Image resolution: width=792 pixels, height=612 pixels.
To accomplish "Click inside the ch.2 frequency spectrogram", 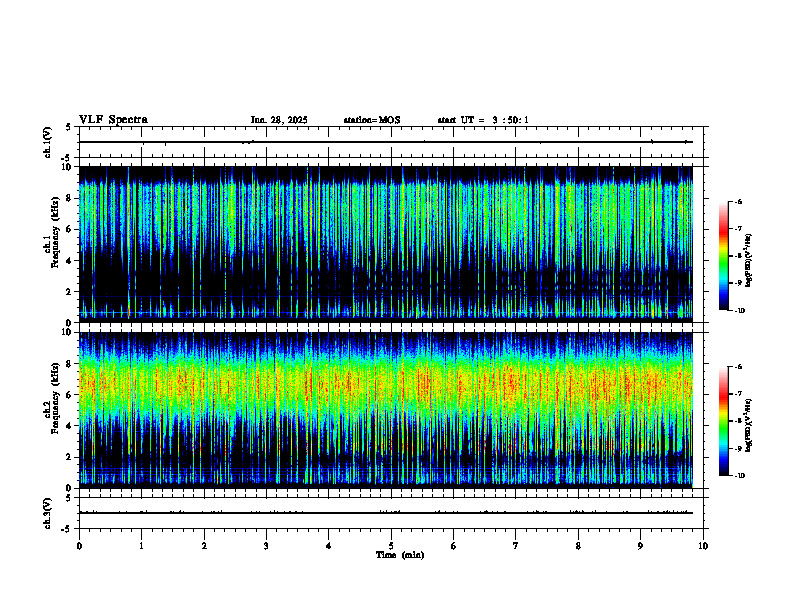I will [385, 410].
